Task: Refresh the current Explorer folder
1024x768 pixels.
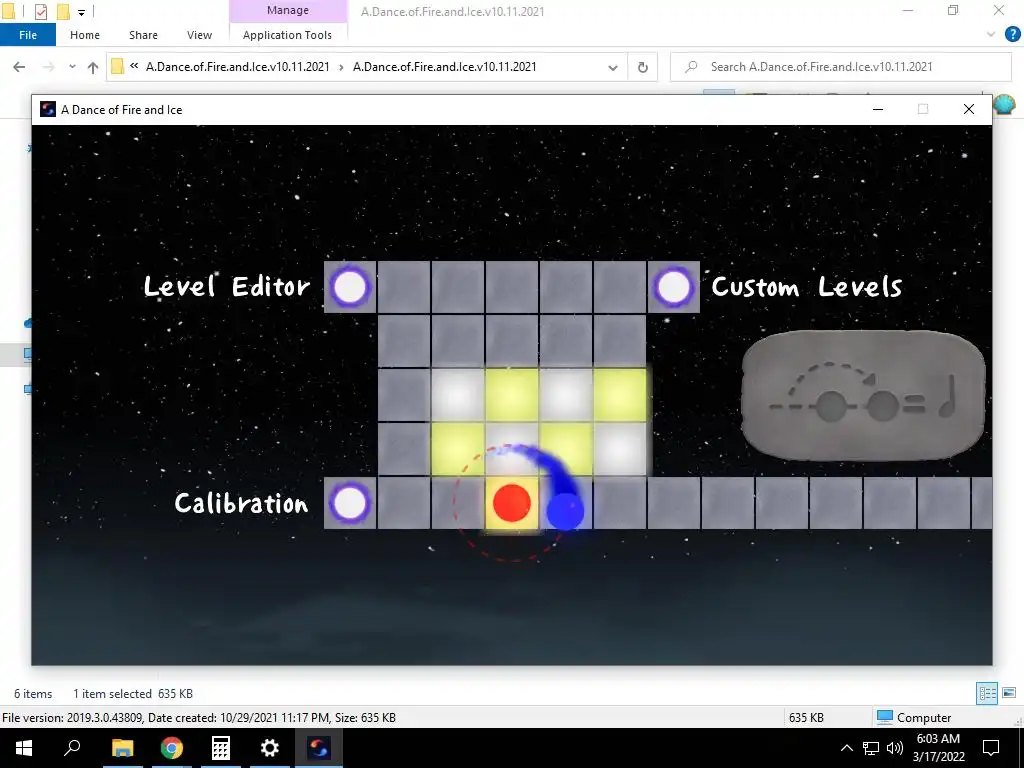Action: [643, 67]
